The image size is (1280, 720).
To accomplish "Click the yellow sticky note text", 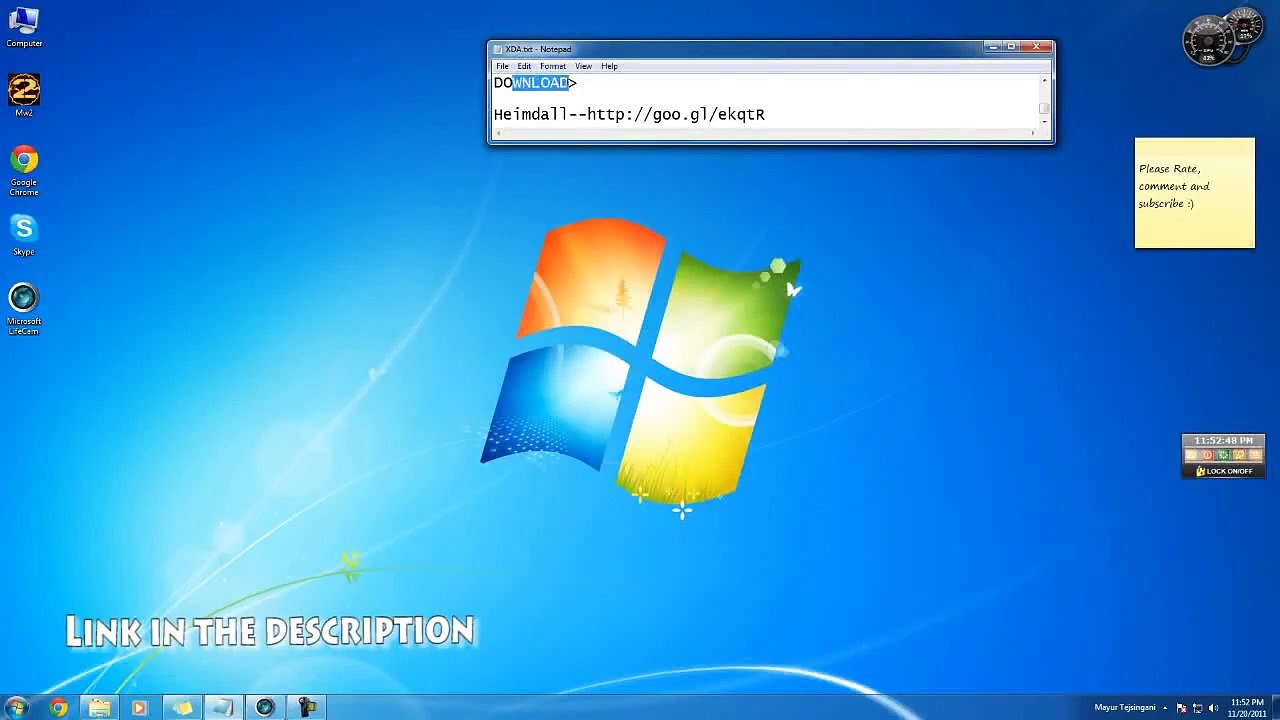I will coord(1174,186).
